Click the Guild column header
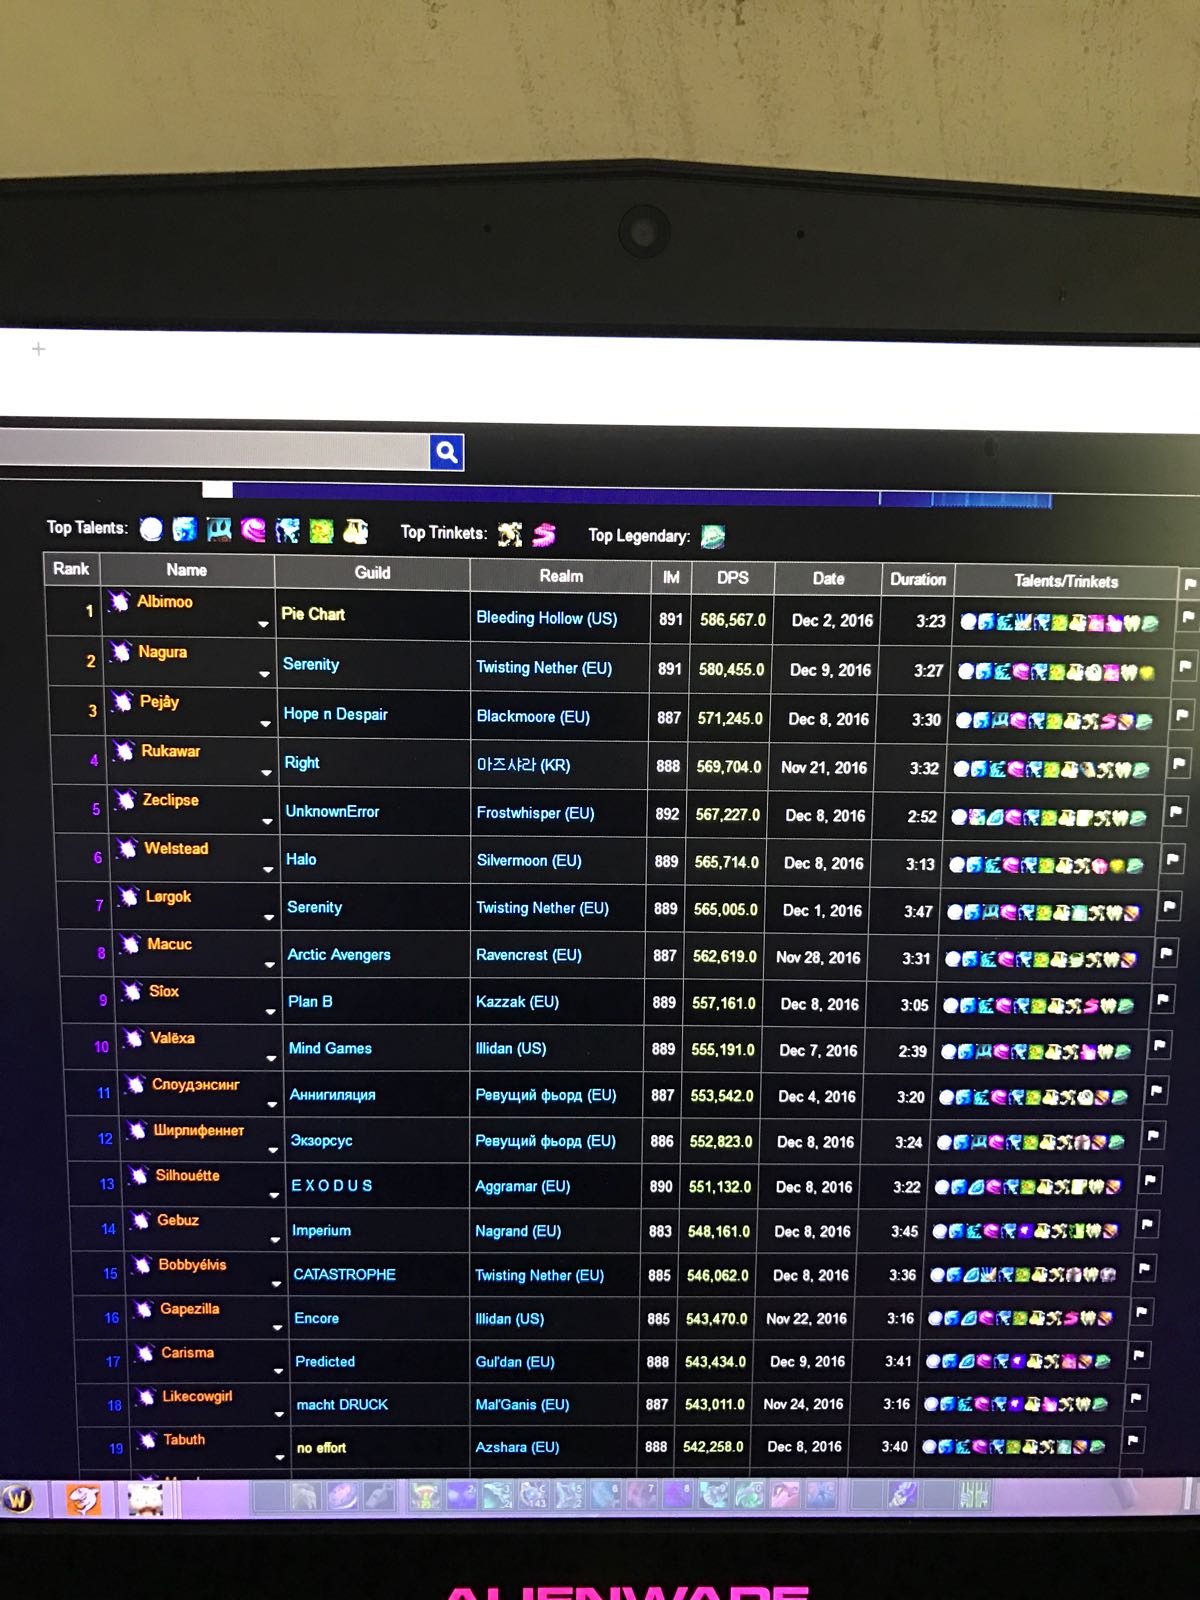This screenshot has width=1200, height=1600. 372,572
